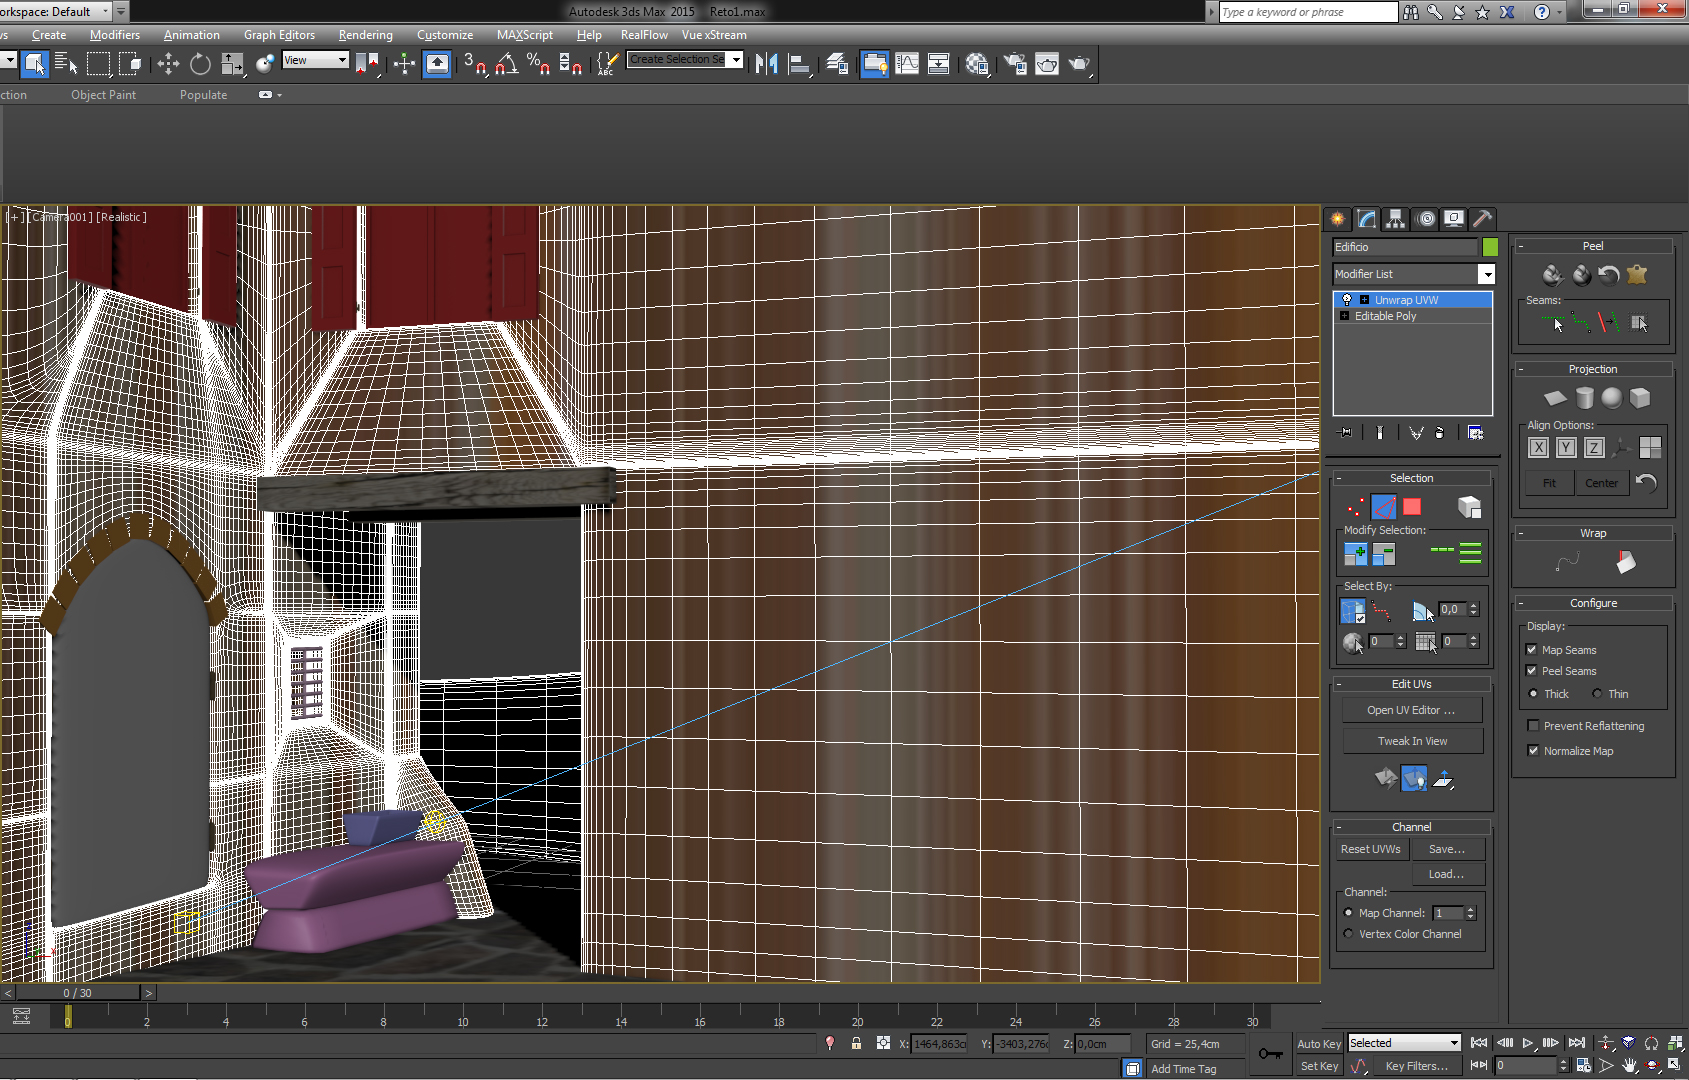The width and height of the screenshot is (1689, 1080).
Task: Apply Cylindrical Map projection
Action: [x=1584, y=398]
